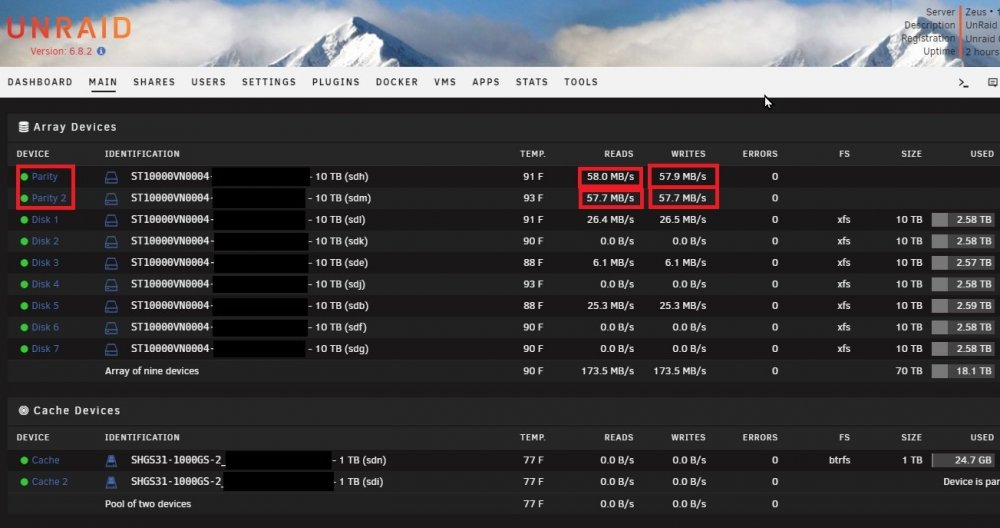Image resolution: width=1000 pixels, height=528 pixels.
Task: Click array total size 70 TB
Action: coord(909,371)
